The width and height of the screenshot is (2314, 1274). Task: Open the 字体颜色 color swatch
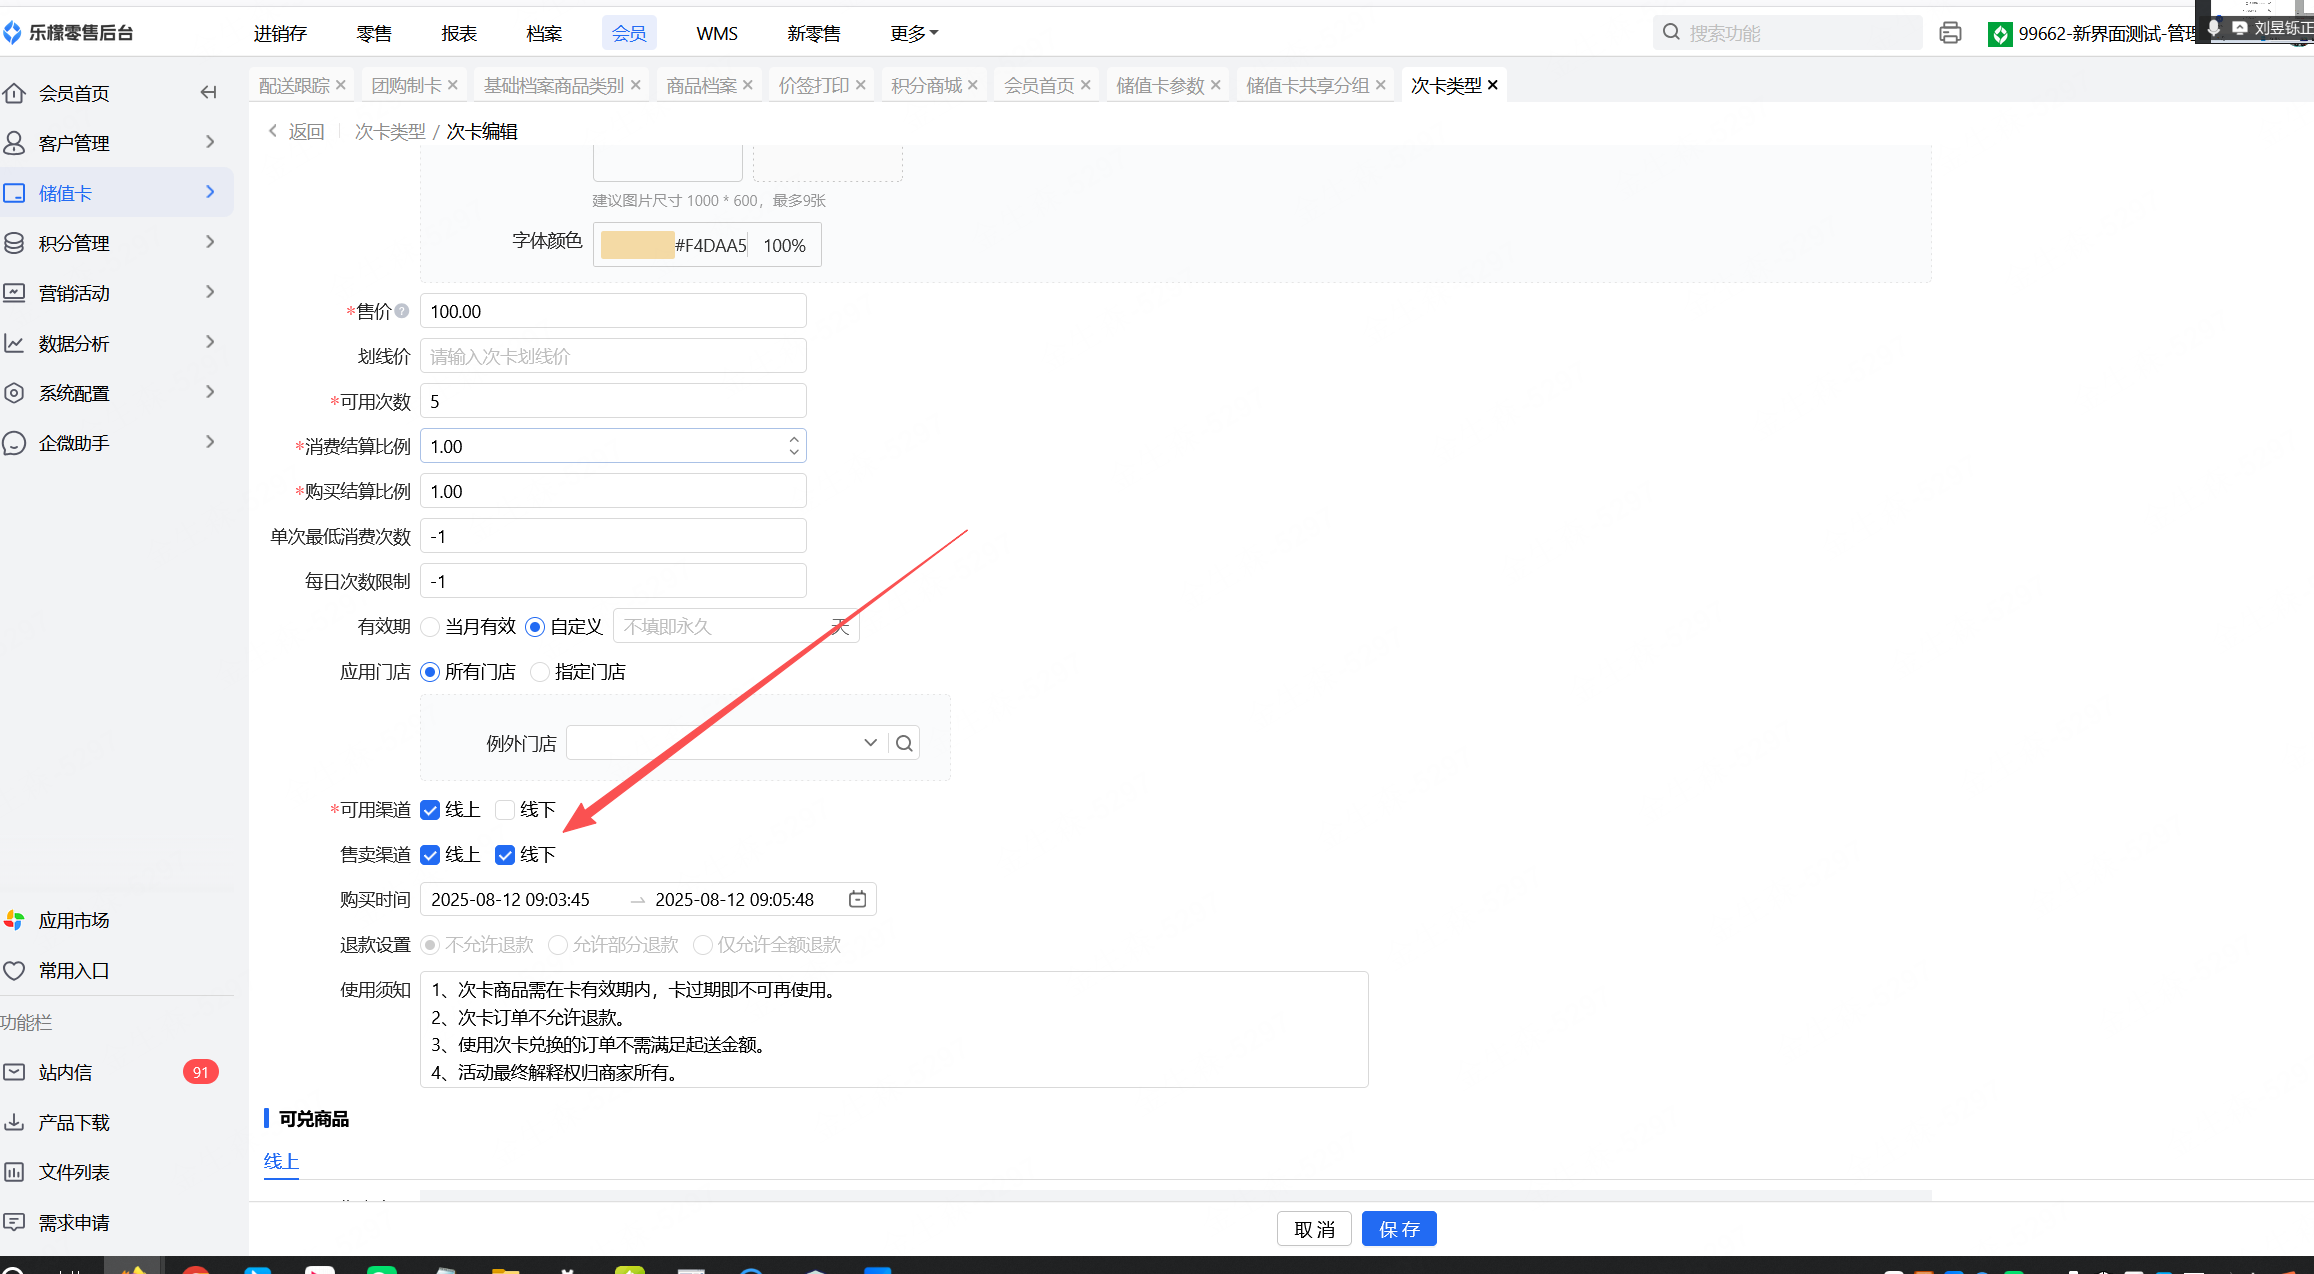[x=637, y=245]
